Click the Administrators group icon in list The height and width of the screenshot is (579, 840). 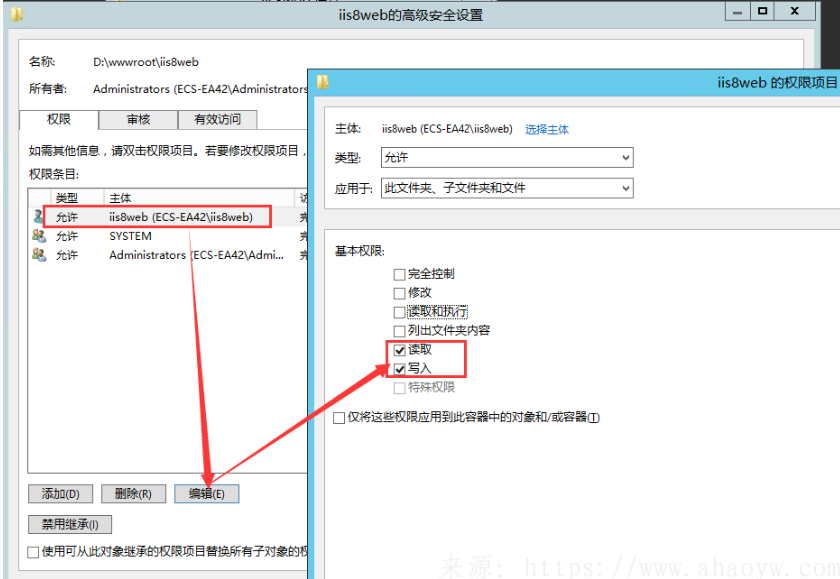tap(38, 255)
